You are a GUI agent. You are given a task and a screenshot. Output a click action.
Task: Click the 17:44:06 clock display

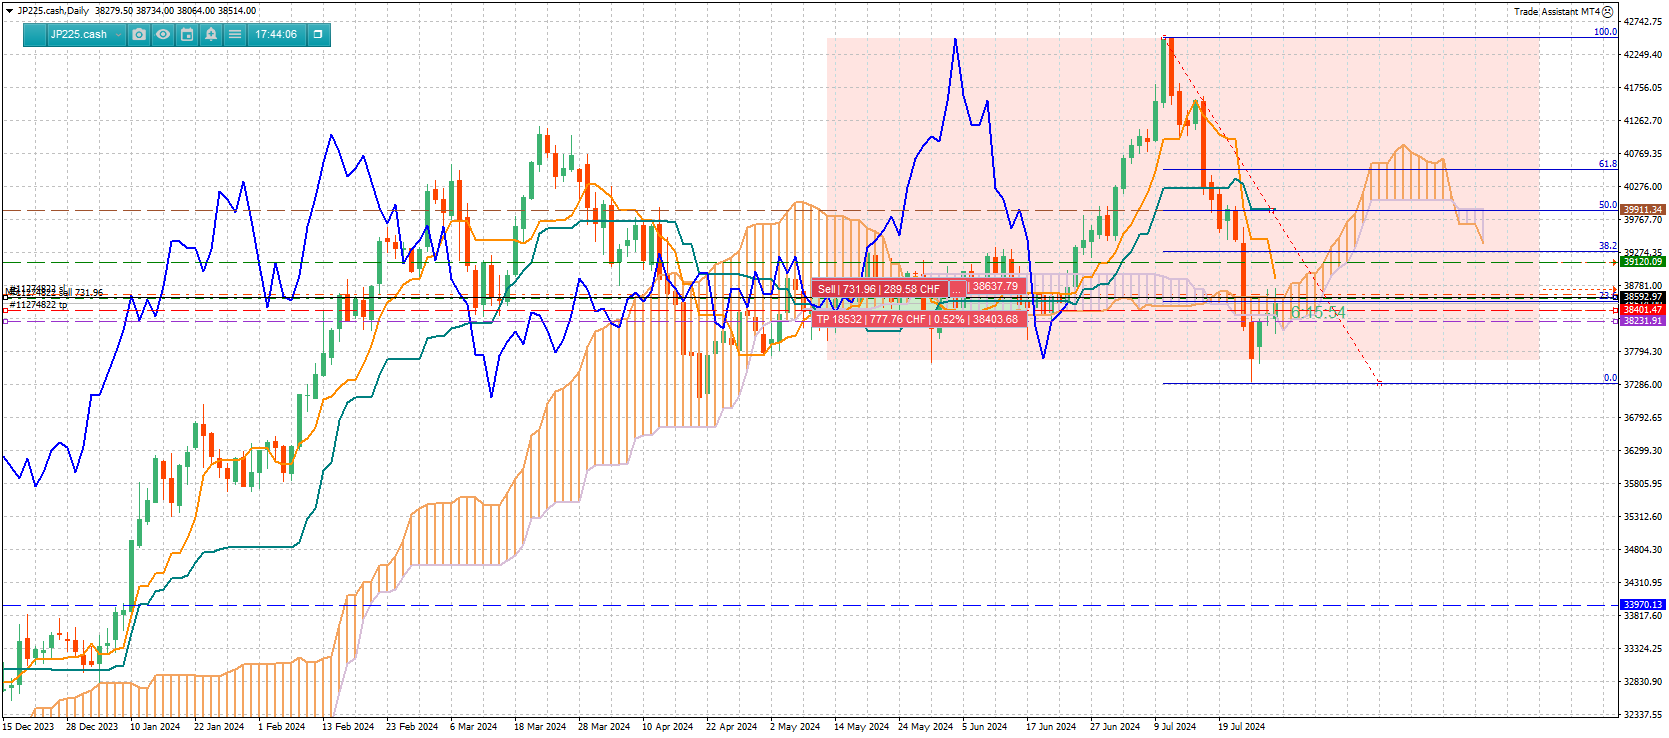coord(276,34)
